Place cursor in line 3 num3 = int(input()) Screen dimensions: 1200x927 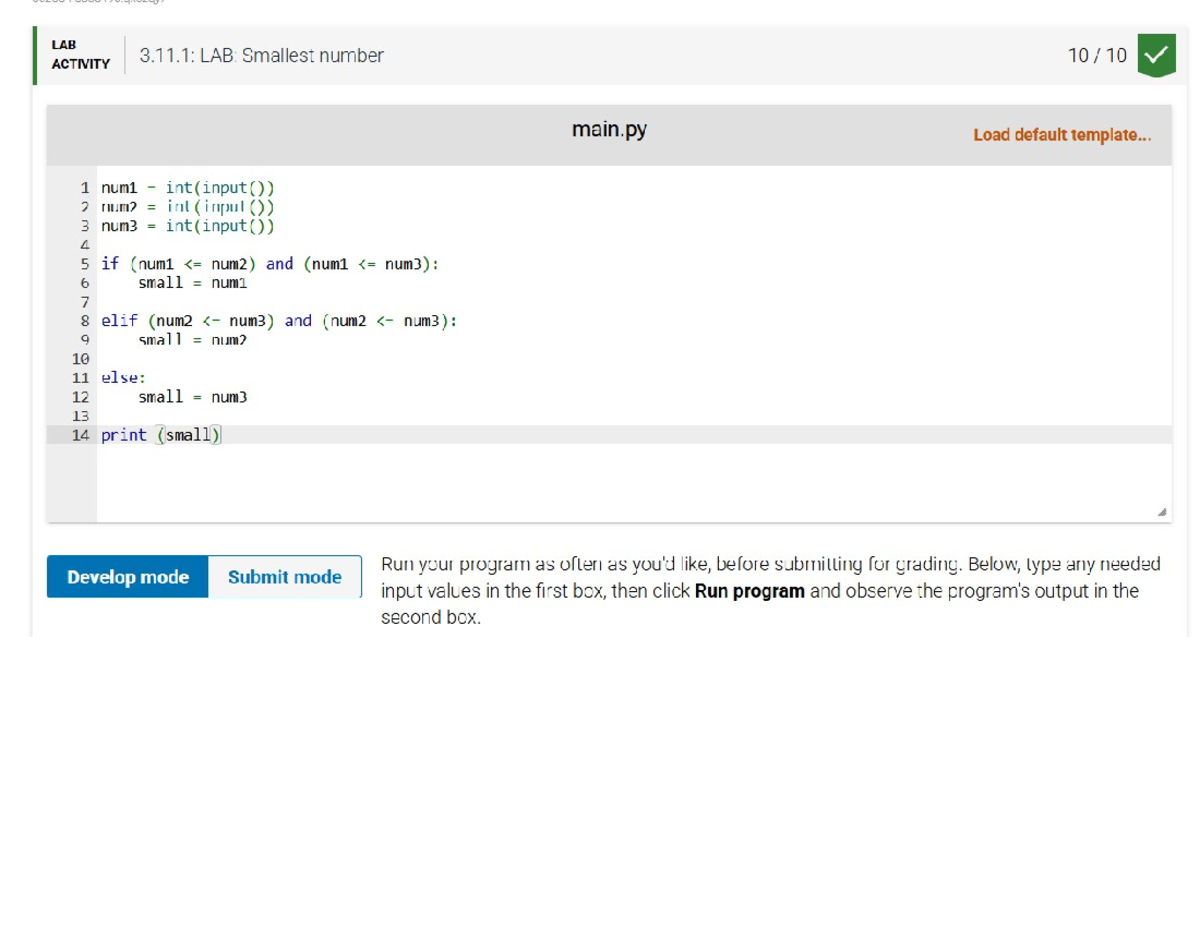(188, 225)
